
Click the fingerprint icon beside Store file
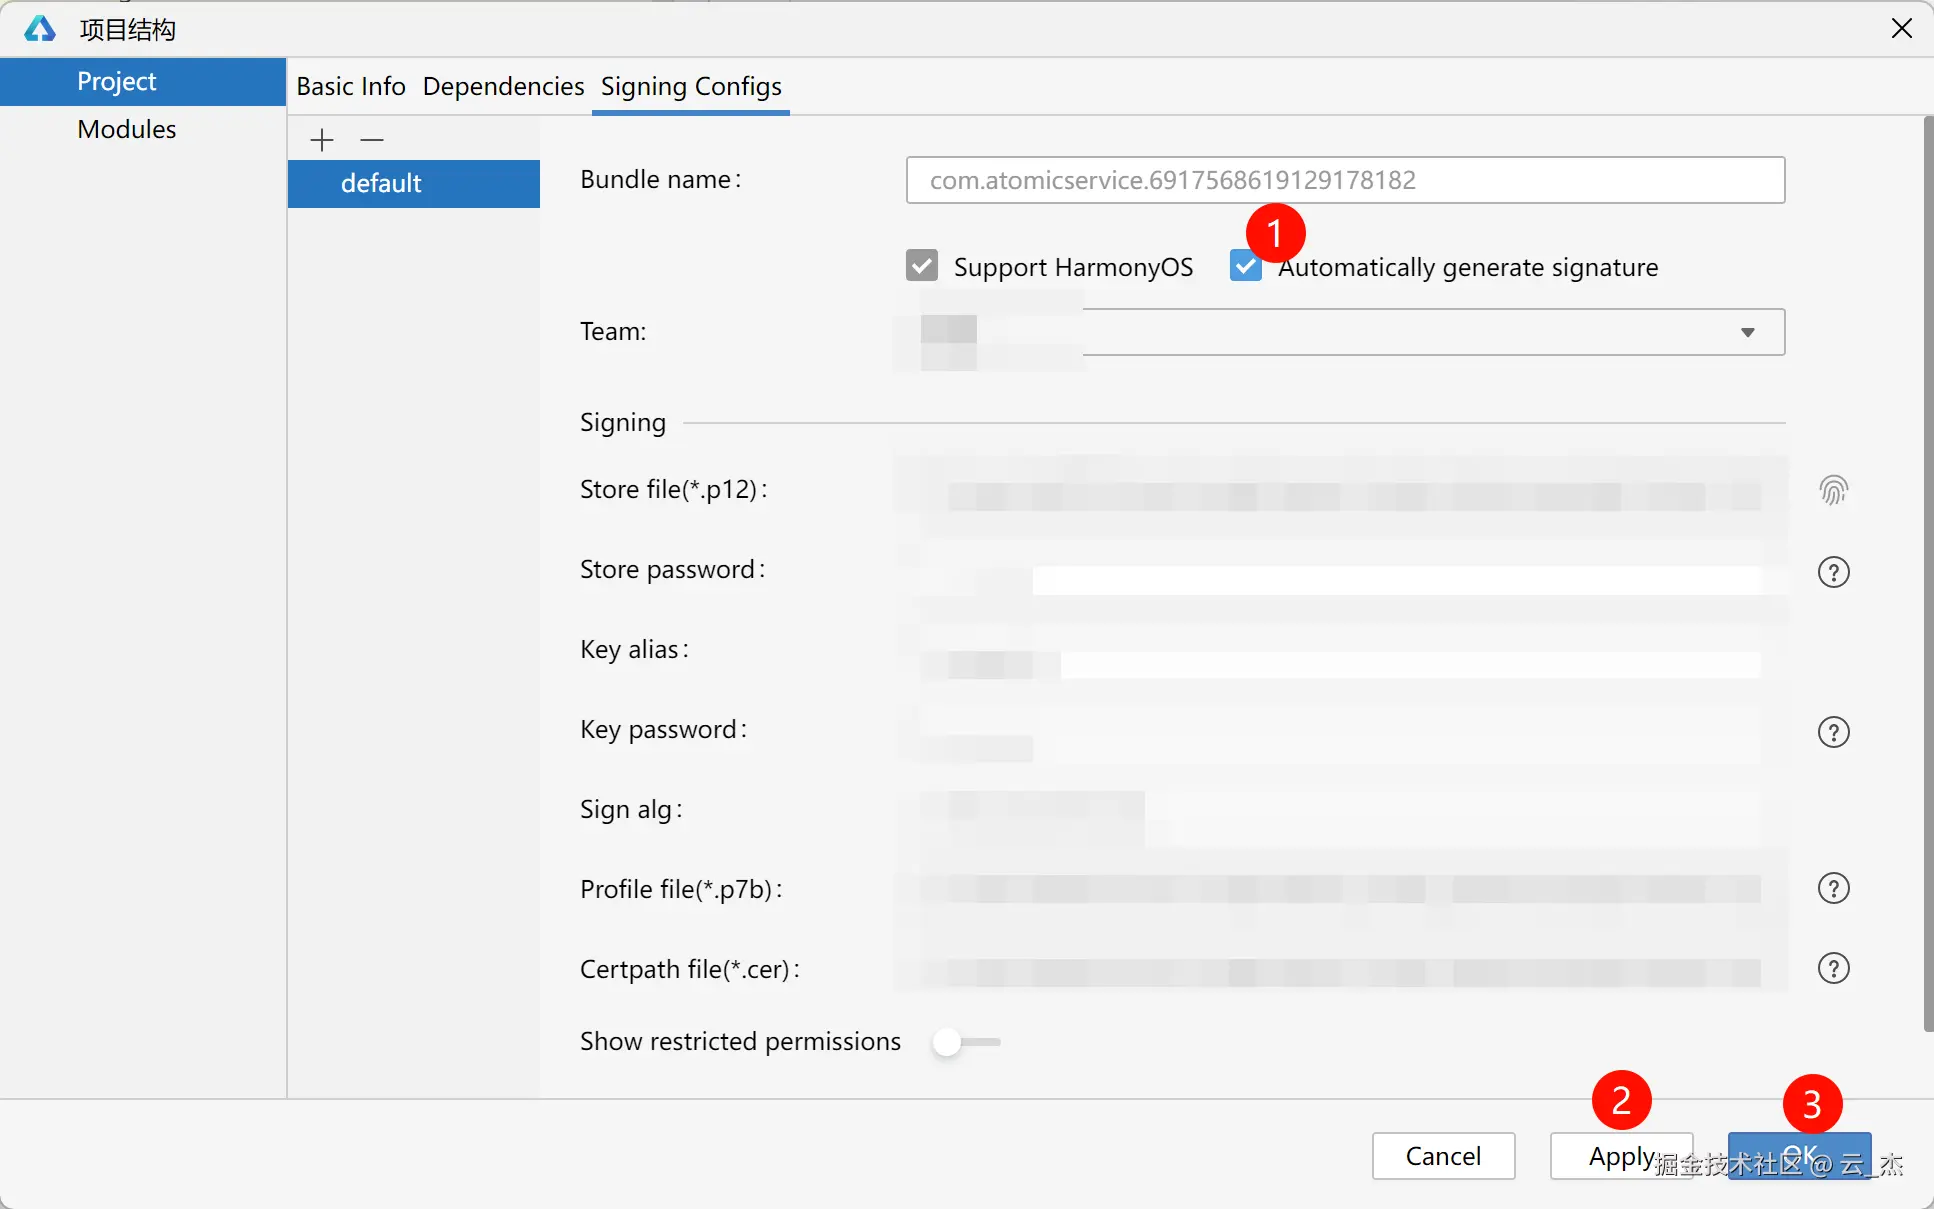tap(1833, 490)
